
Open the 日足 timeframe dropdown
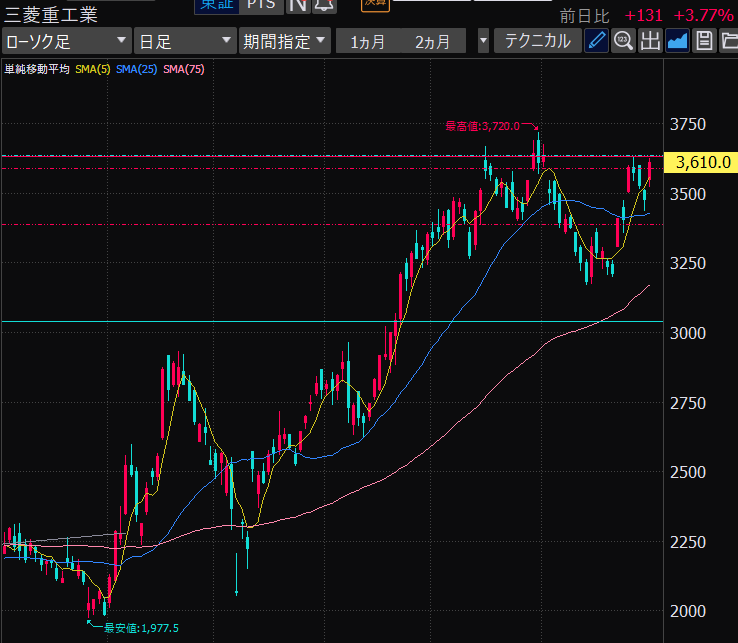185,41
